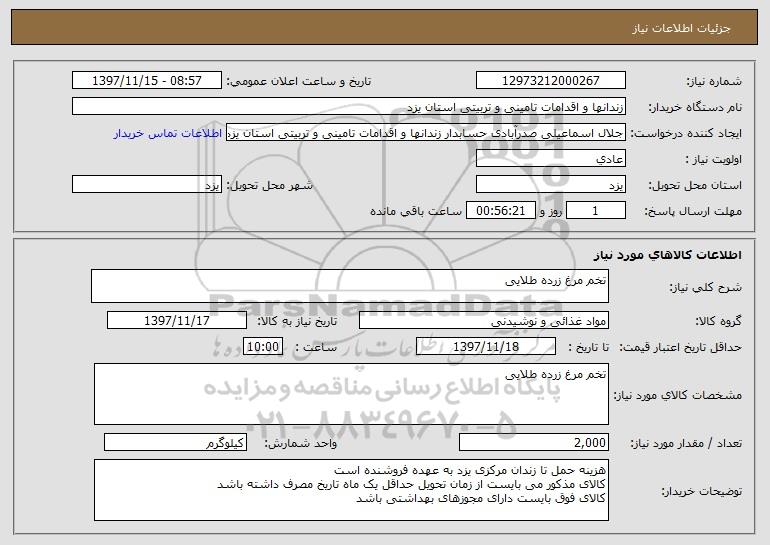This screenshot has width=770, height=545.
Task: Select the remaining days field showing 1
Action: point(596,211)
